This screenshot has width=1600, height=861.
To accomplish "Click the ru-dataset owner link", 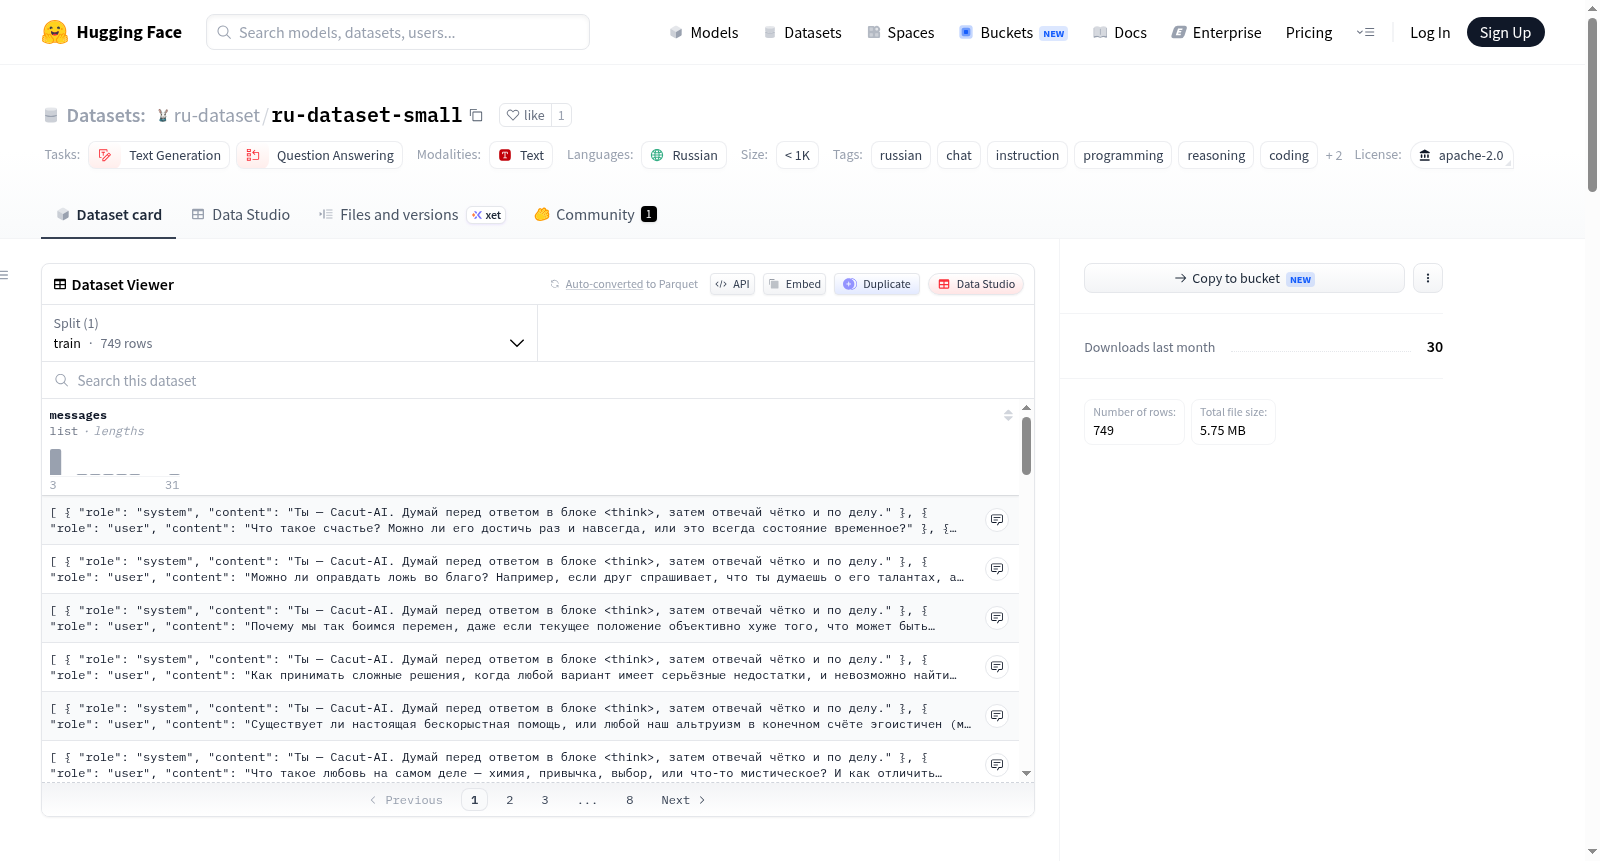I will click(217, 116).
